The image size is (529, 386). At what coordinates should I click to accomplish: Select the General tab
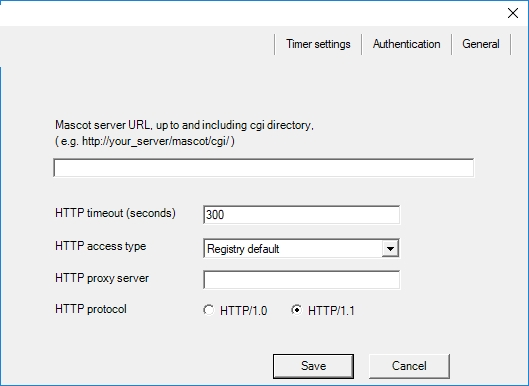pyautogui.click(x=481, y=44)
